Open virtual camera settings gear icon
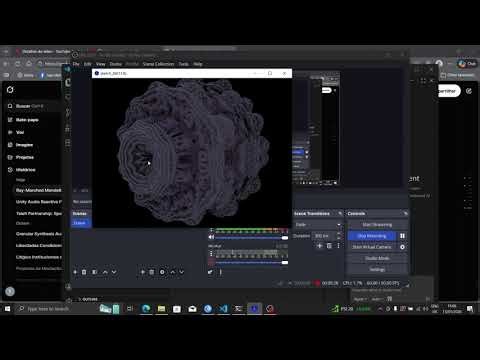 pos(402,247)
